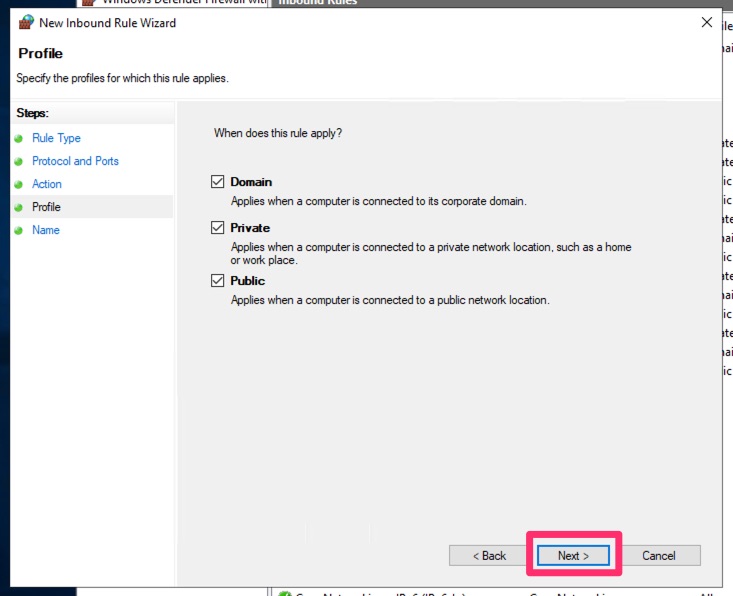The height and width of the screenshot is (596, 733).
Task: Click the Inbound Rules header behind the wizard
Action: 316,3
